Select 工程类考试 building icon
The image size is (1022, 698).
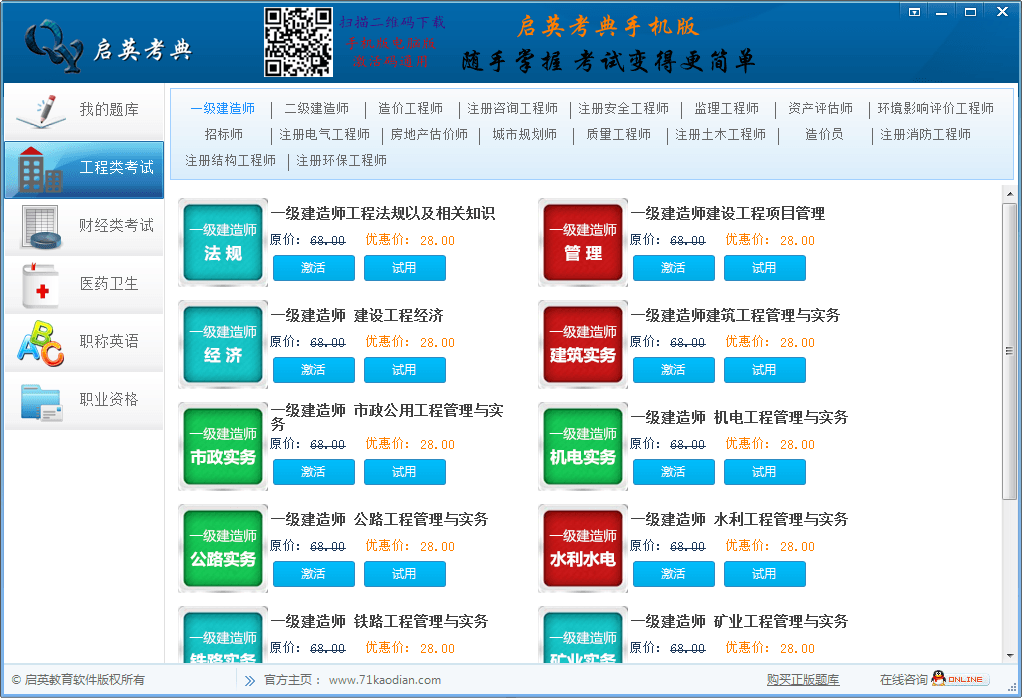(x=40, y=169)
